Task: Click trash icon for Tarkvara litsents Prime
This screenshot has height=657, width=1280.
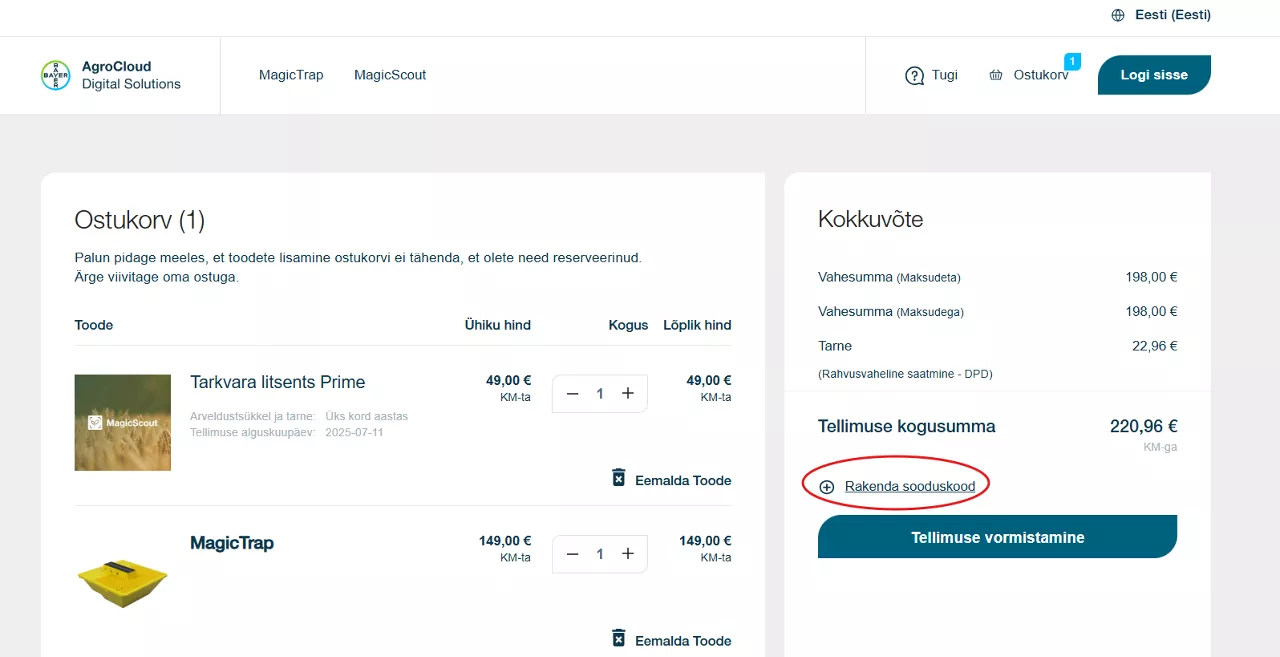Action: 619,478
